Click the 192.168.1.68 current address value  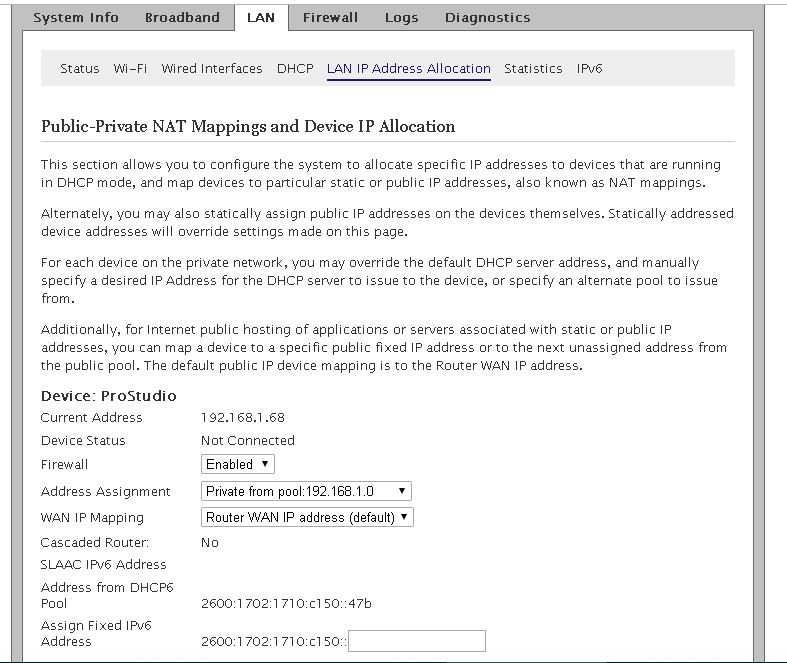click(x=241, y=418)
